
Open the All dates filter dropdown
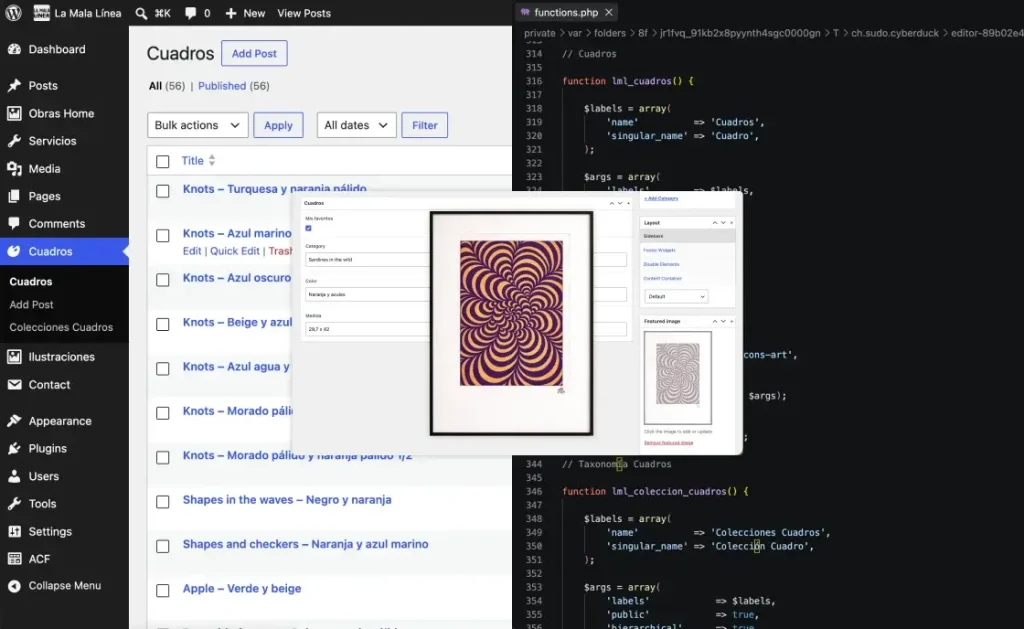pyautogui.click(x=357, y=125)
